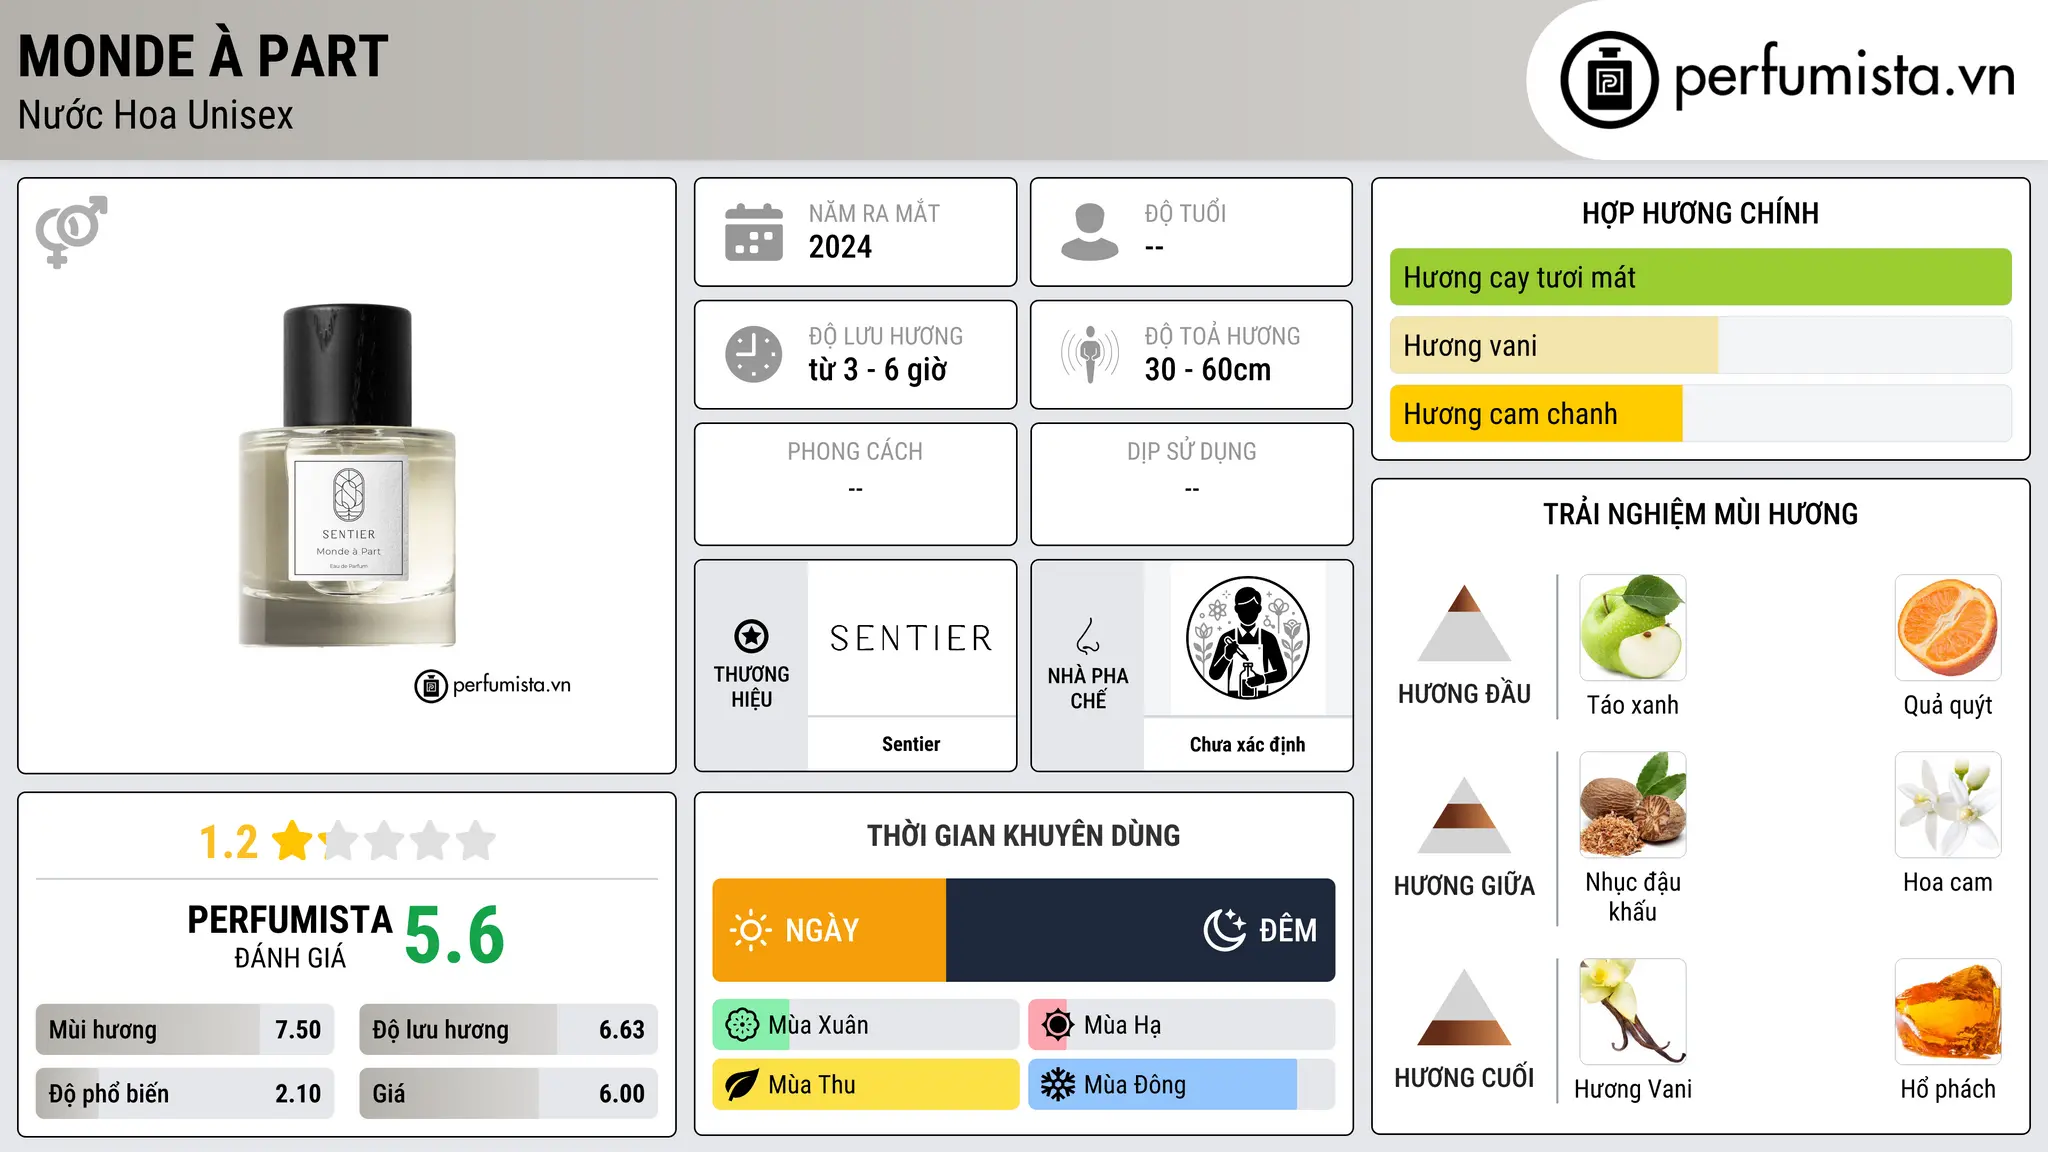The image size is (2048, 1152).
Task: Click the spring flower icon for Mùa Xuân
Action: [x=742, y=1025]
